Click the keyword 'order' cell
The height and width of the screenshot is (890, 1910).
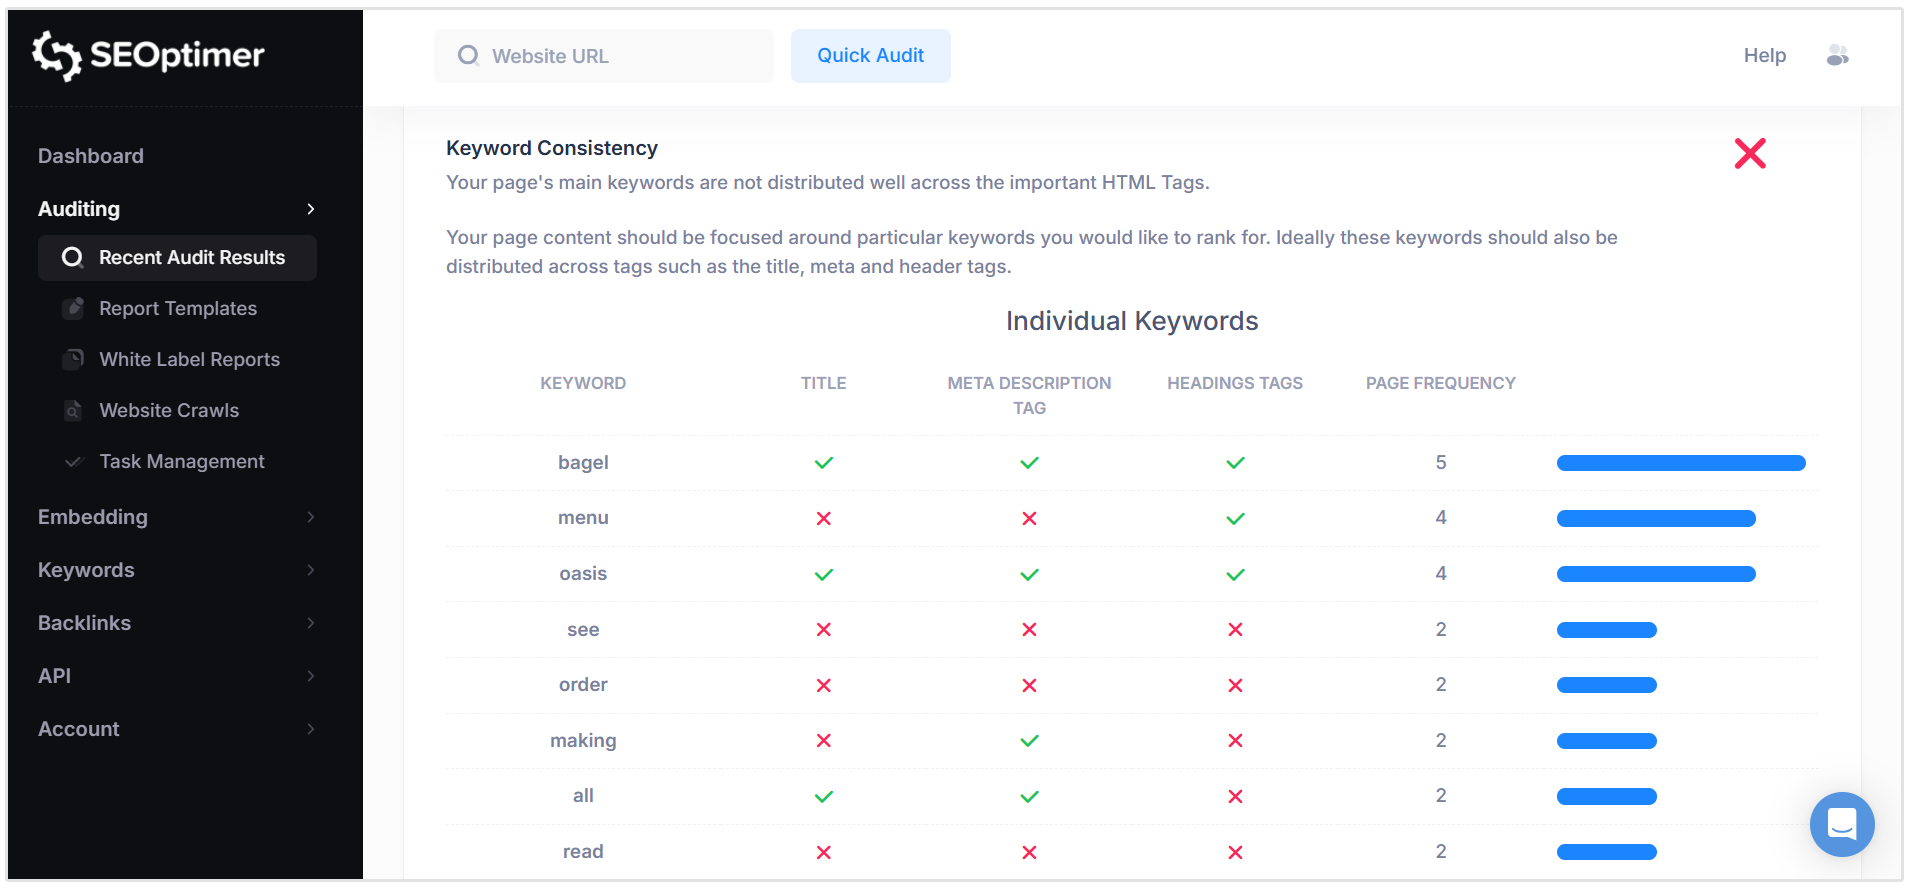click(583, 684)
